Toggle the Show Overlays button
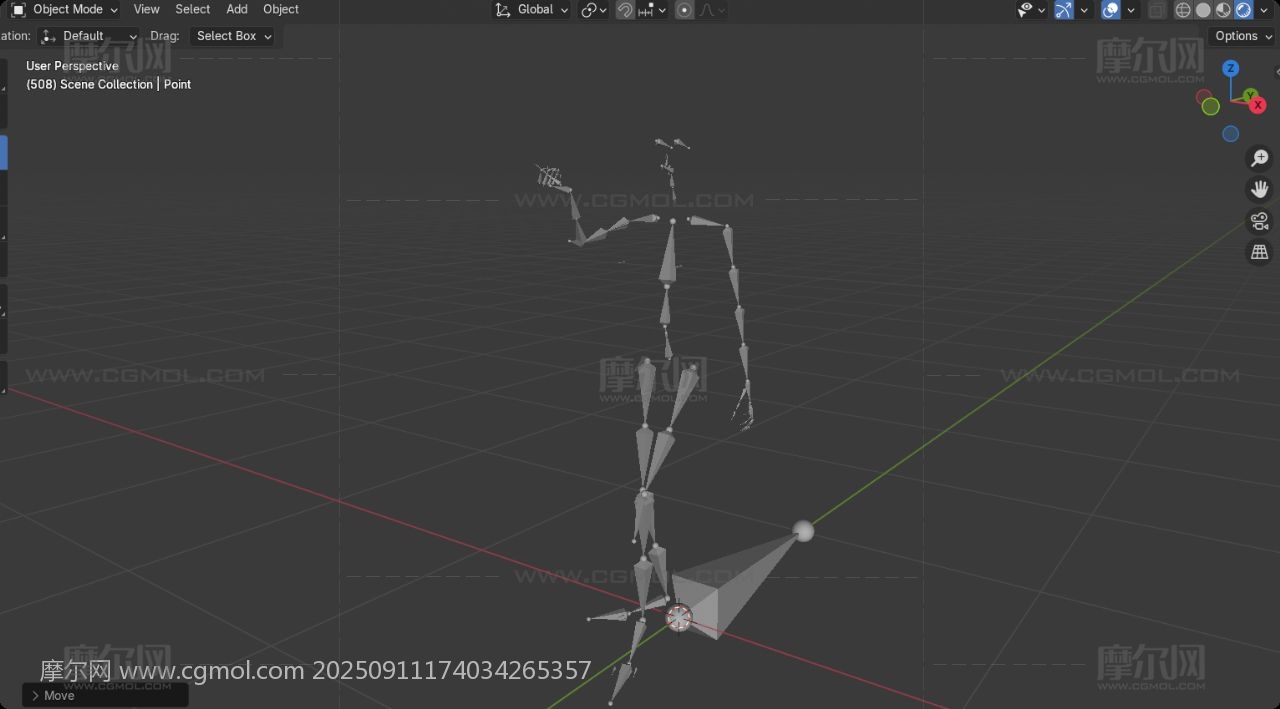The height and width of the screenshot is (709, 1280). tap(1111, 10)
